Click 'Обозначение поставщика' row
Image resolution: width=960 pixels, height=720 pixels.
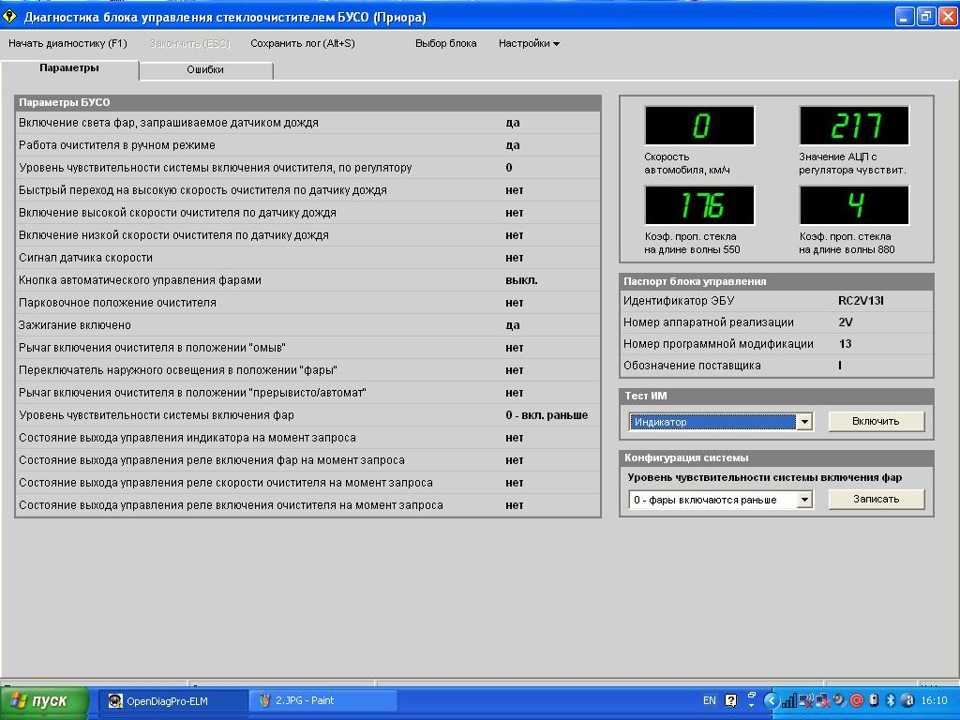[x=776, y=366]
